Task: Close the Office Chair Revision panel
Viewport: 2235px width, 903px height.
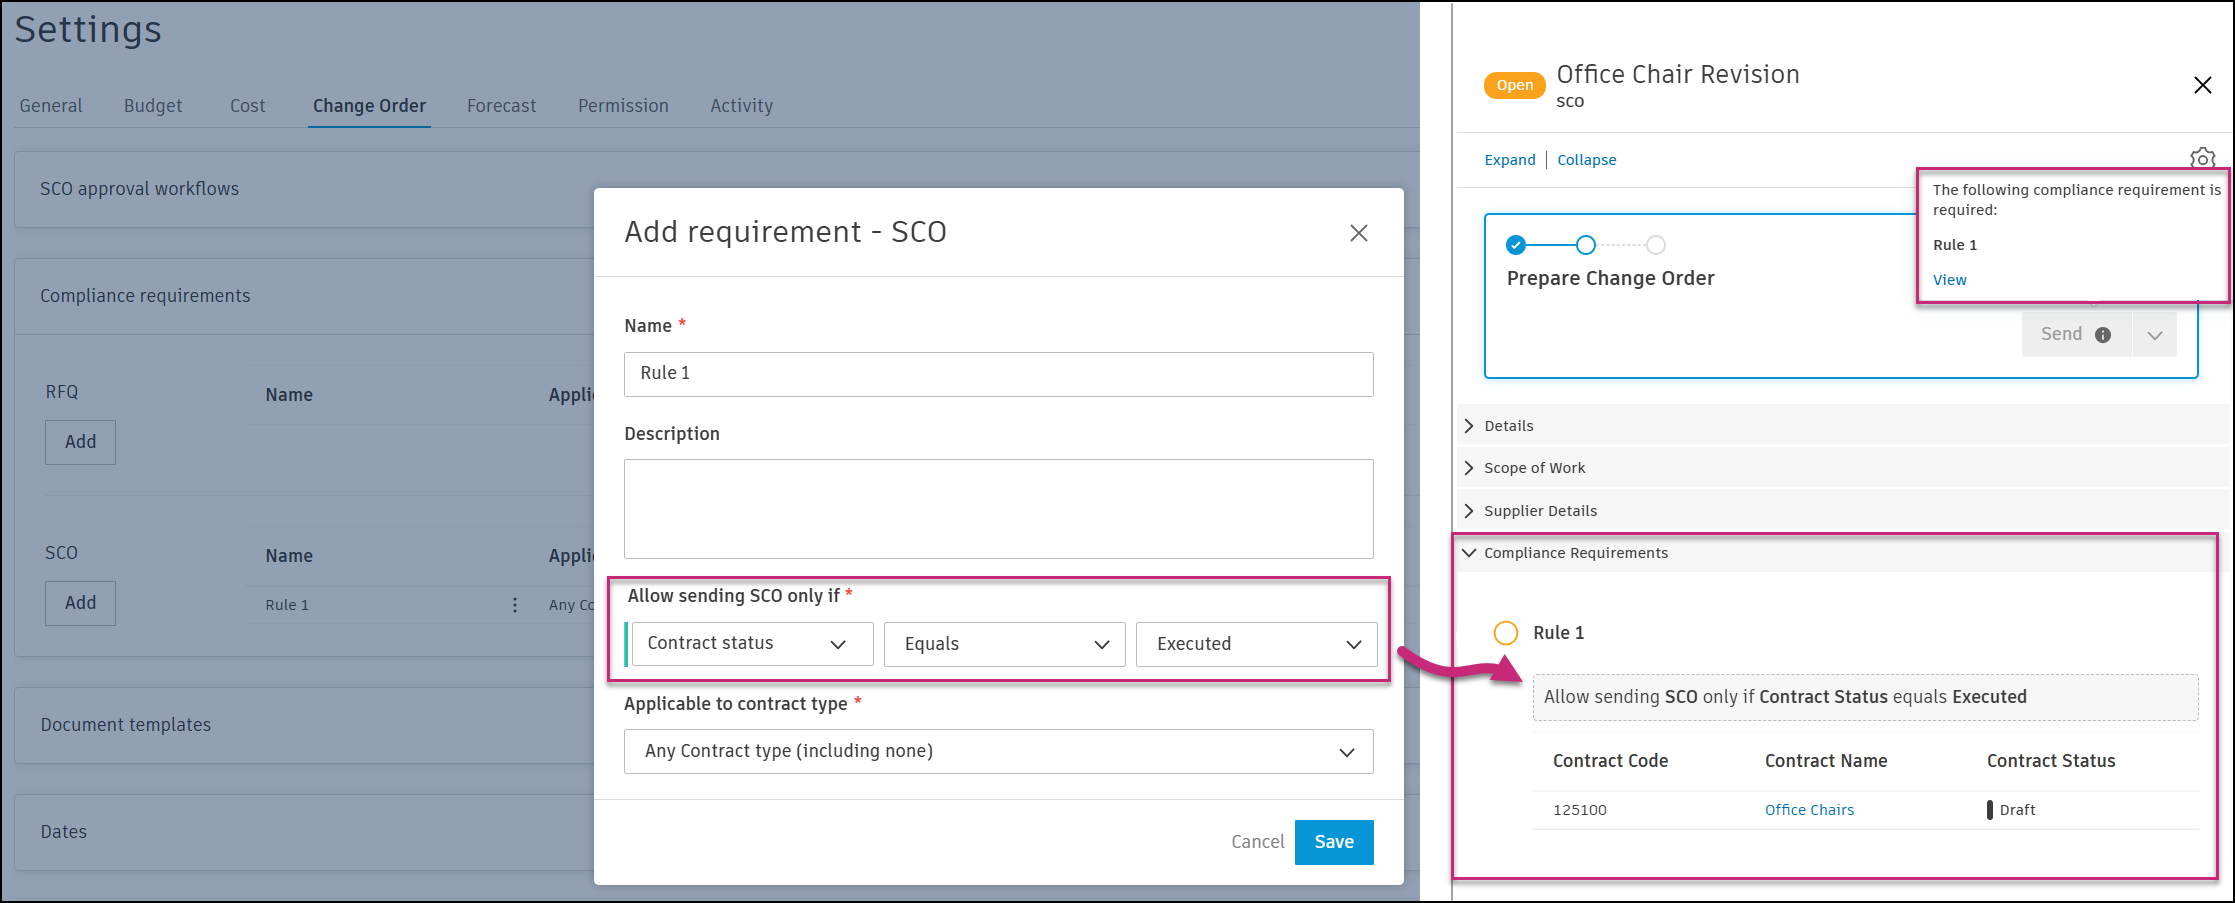Action: [2202, 85]
